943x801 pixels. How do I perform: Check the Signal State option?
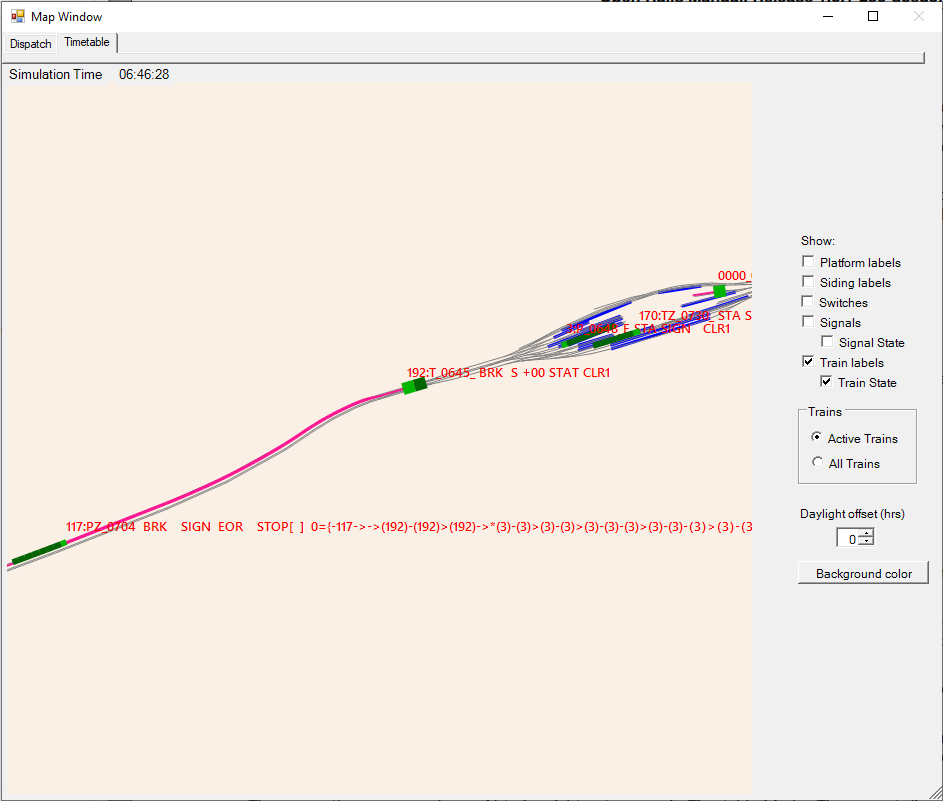[827, 342]
